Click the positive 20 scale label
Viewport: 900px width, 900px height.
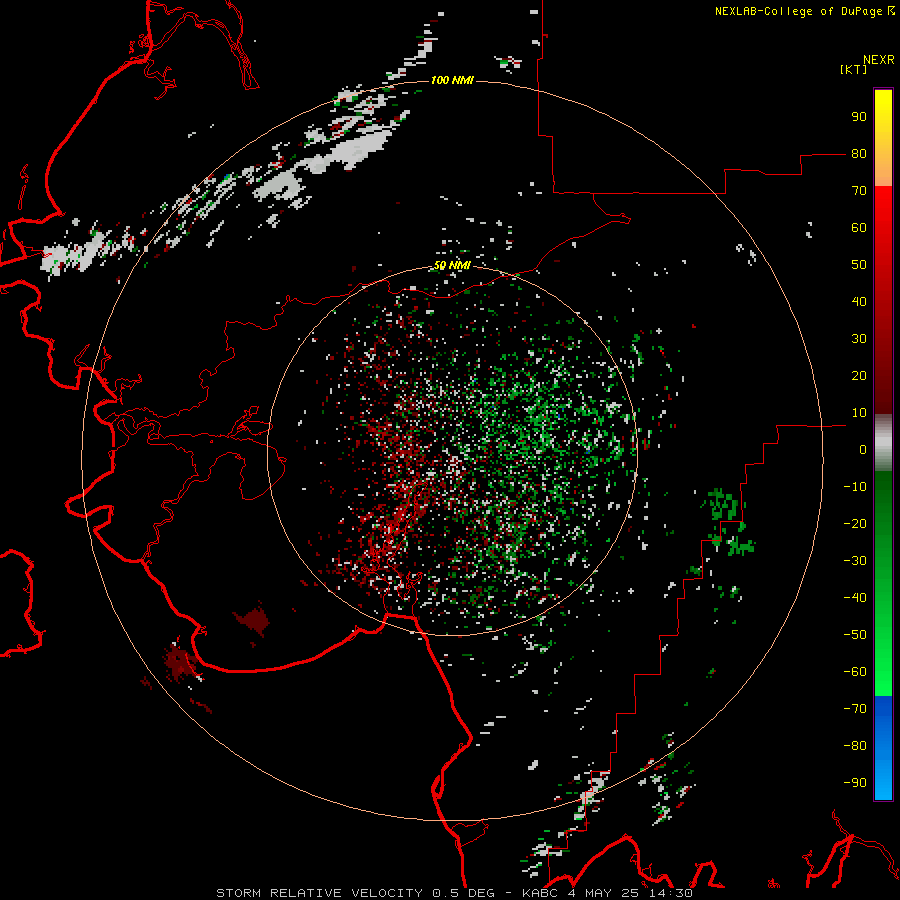point(859,375)
